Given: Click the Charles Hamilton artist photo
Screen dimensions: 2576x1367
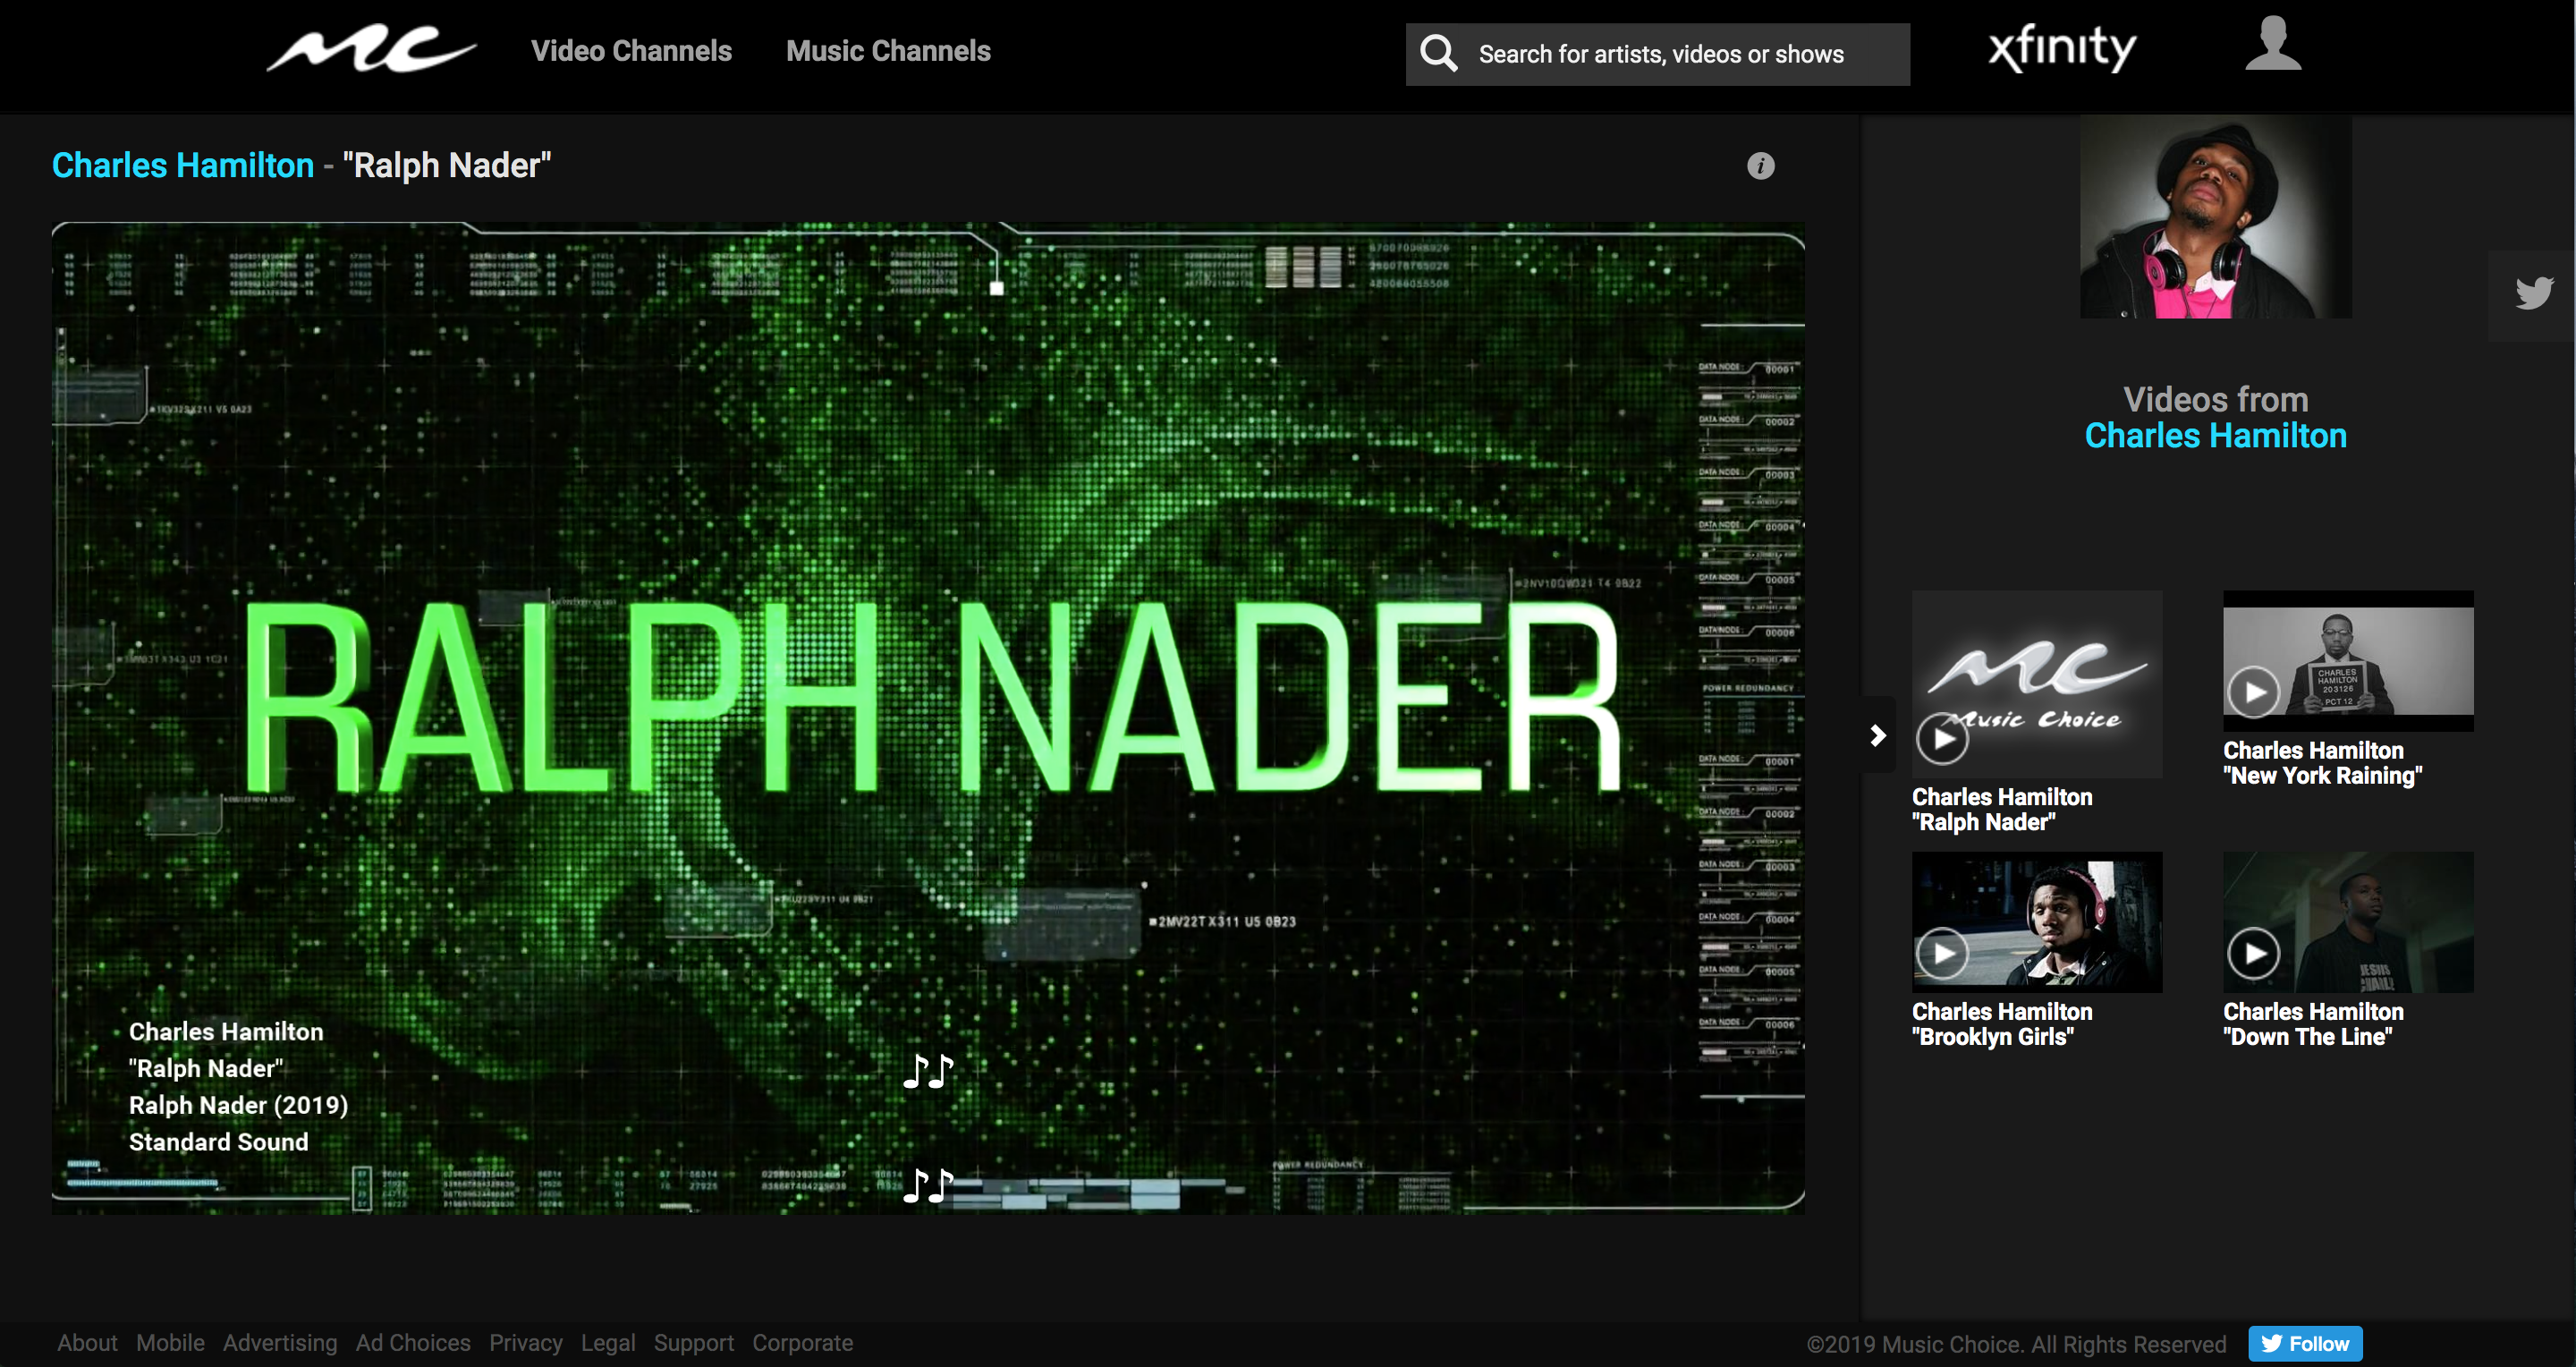Looking at the screenshot, I should (x=2215, y=216).
